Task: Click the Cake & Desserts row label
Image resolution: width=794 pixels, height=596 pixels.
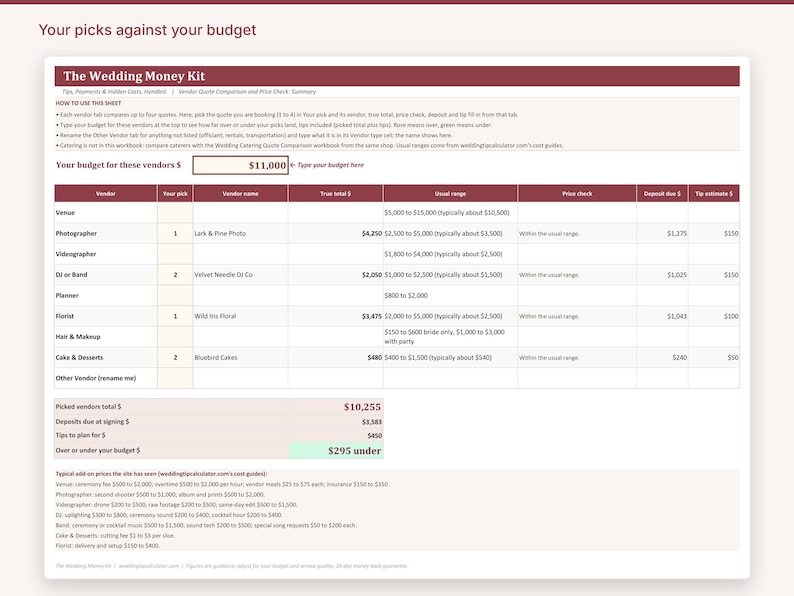Action: pos(80,357)
